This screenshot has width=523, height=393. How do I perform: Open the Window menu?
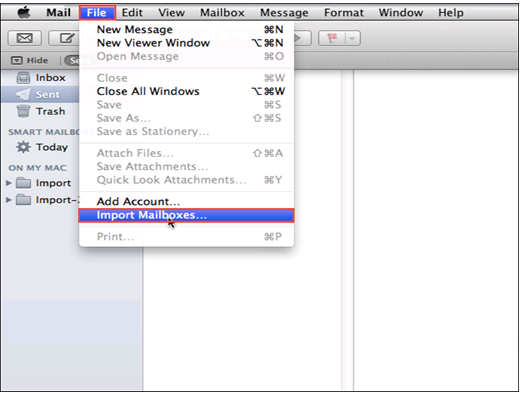click(401, 13)
